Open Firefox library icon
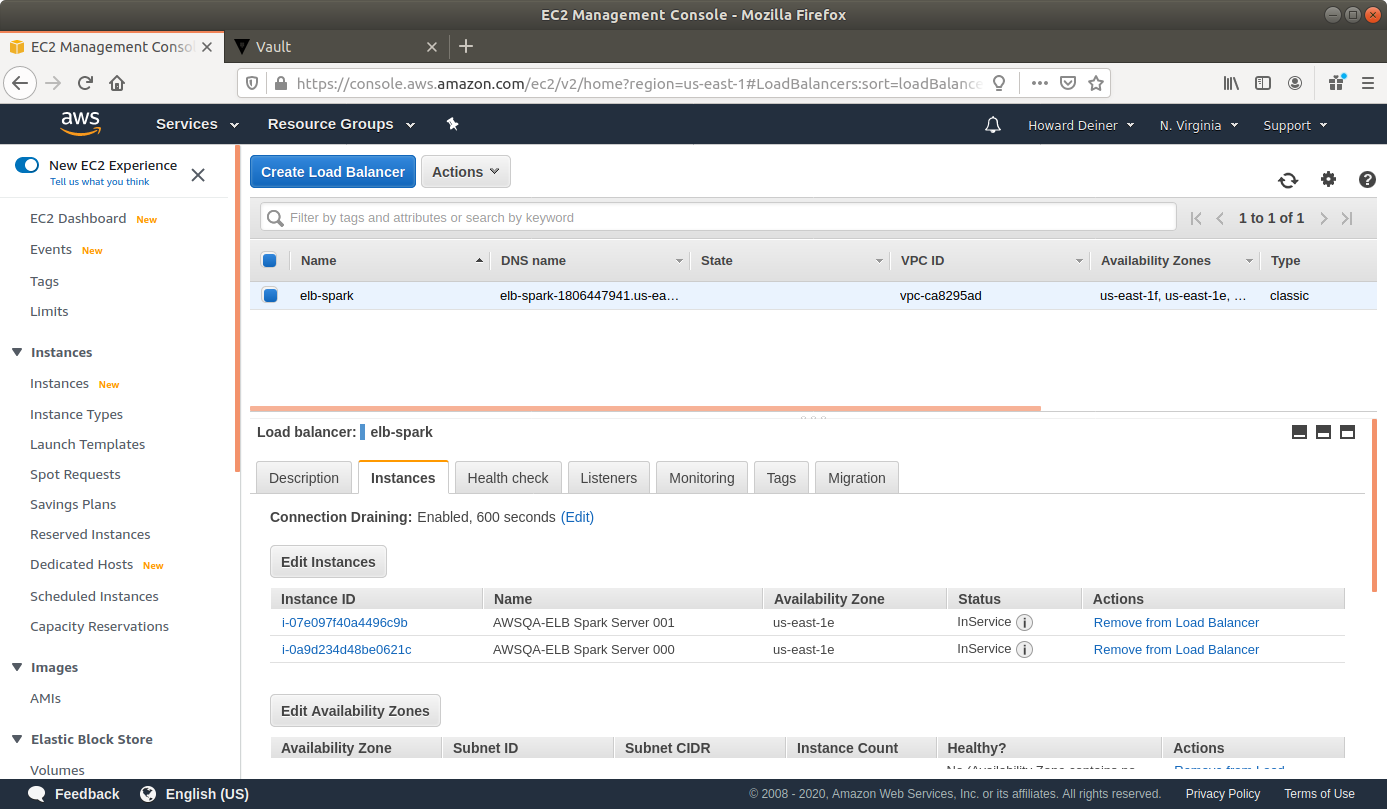The image size is (1387, 809). [1231, 83]
